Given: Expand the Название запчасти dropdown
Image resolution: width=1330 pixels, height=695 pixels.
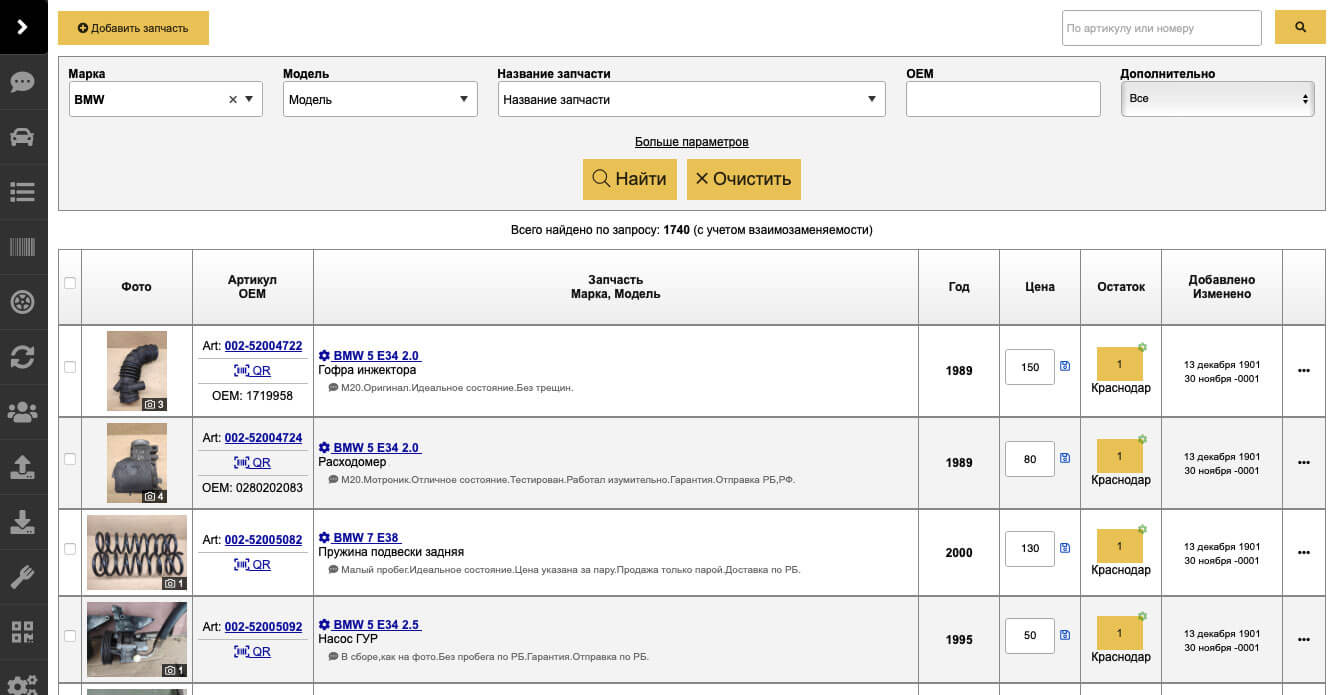Looking at the screenshot, I should click(691, 100).
